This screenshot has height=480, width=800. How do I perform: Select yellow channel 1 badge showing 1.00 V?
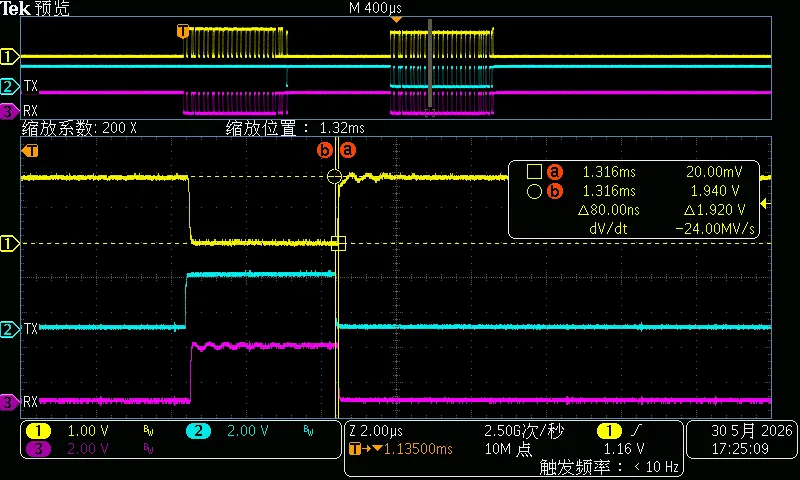39,431
